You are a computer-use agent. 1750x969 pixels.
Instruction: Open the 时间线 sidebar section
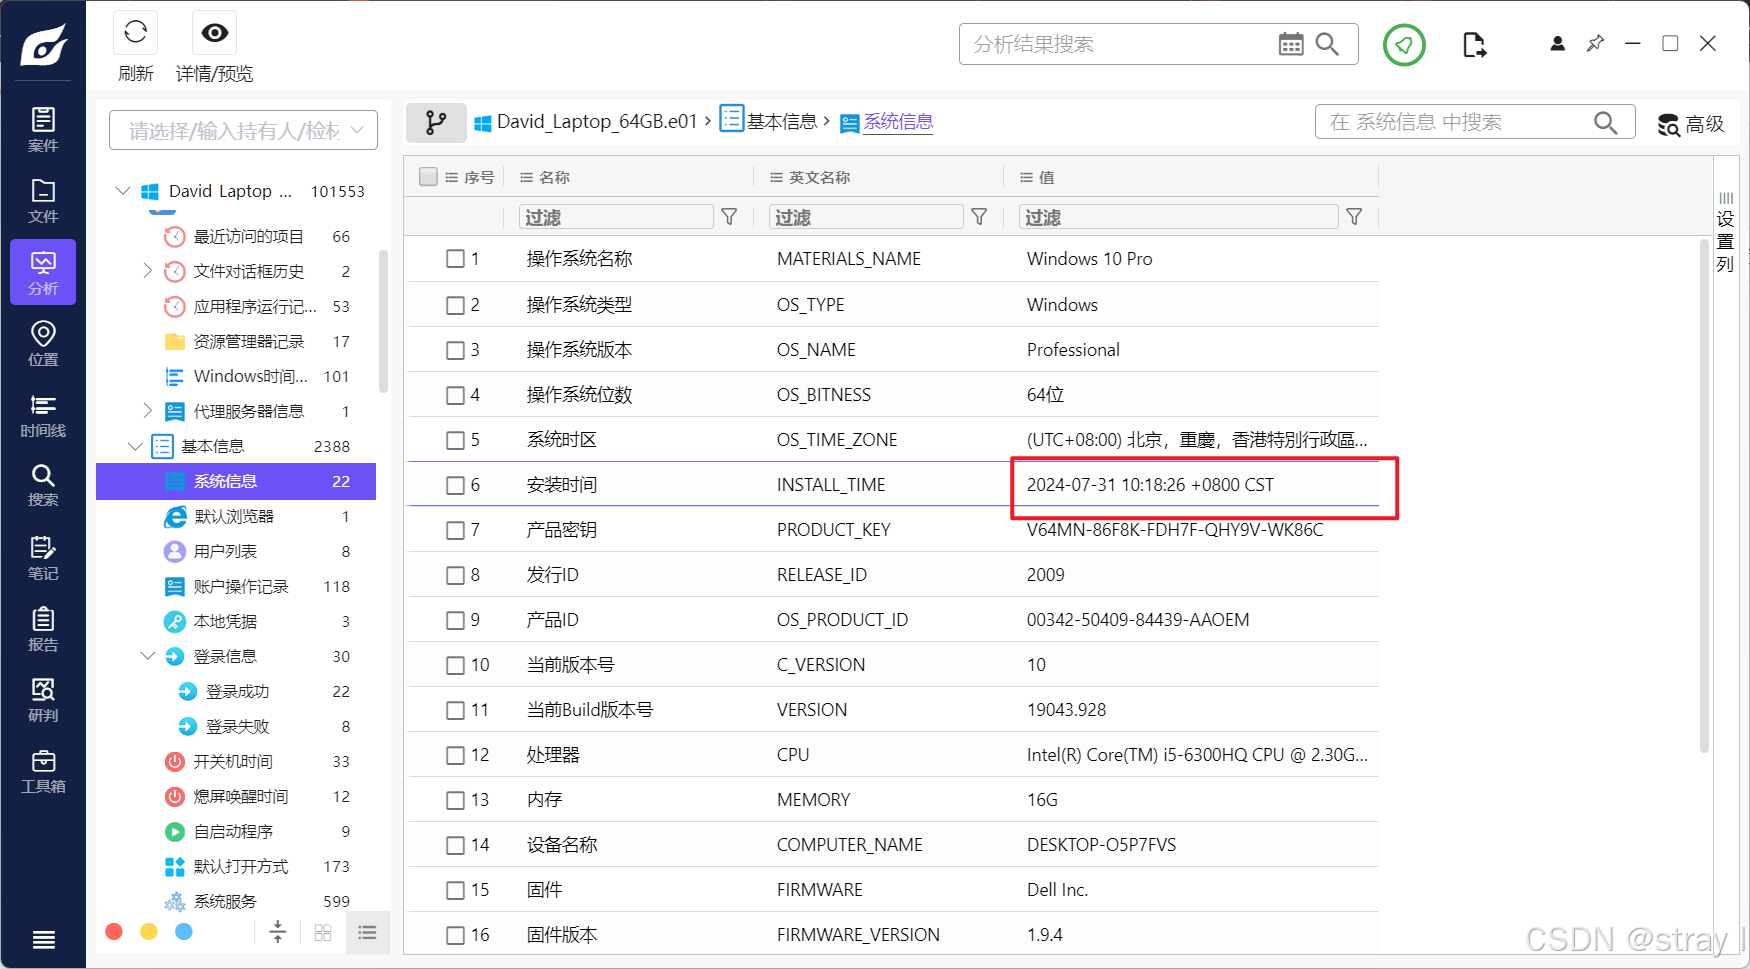coord(43,414)
